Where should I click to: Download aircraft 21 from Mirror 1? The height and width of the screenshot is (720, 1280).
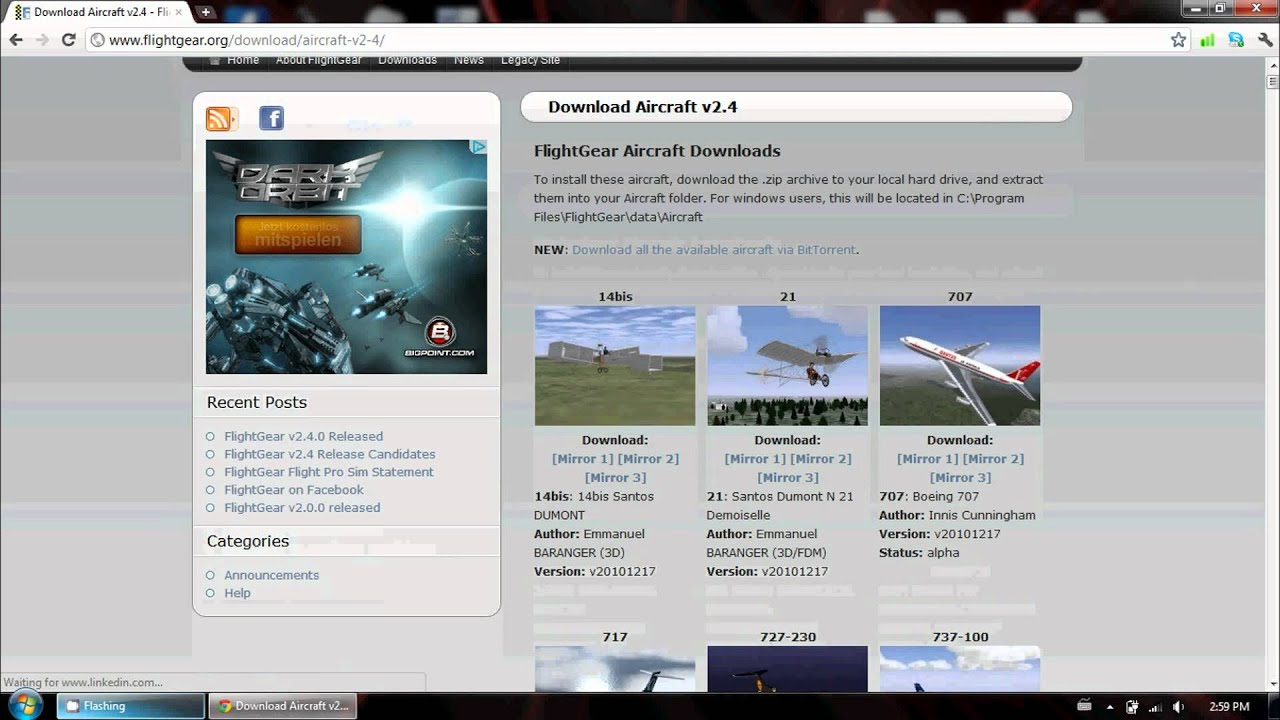[x=755, y=459]
